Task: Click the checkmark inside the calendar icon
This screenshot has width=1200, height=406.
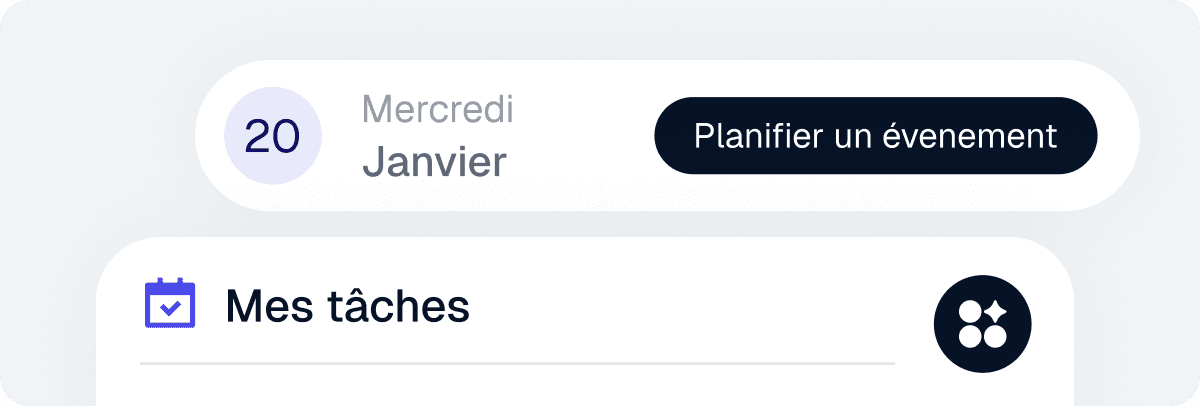Action: click(171, 309)
